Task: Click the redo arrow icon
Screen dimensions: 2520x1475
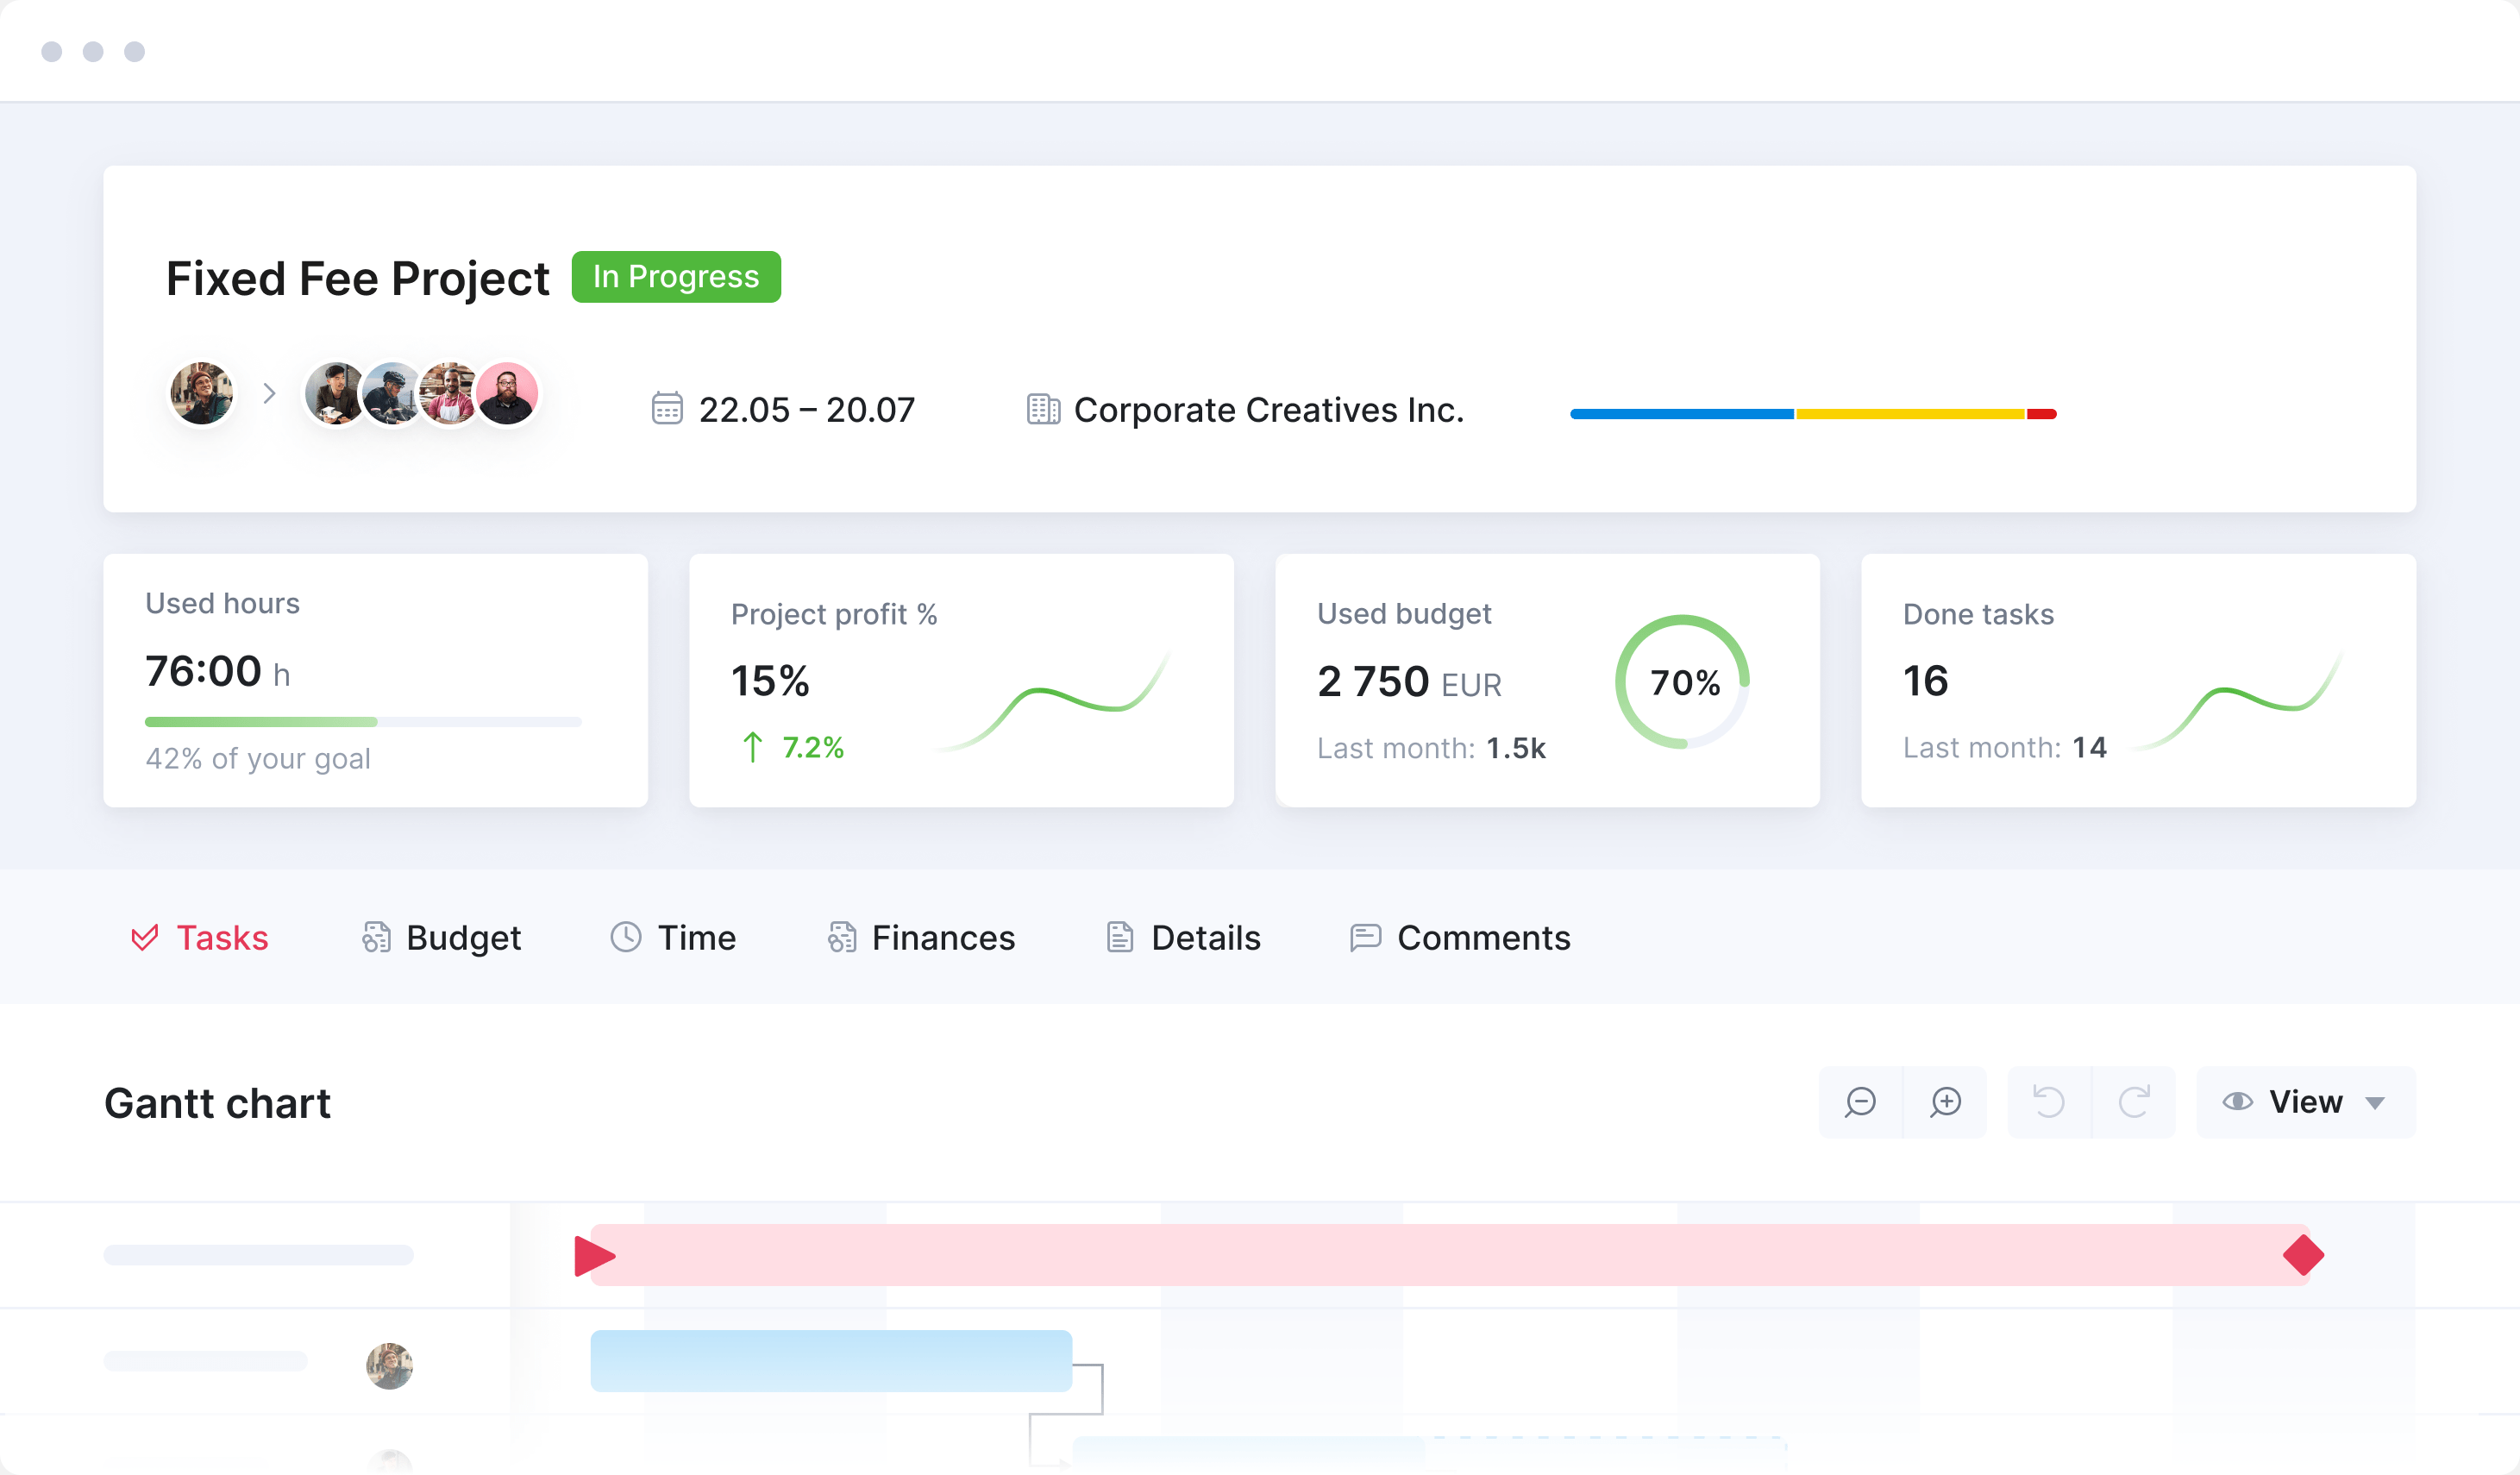Action: coord(2134,1102)
